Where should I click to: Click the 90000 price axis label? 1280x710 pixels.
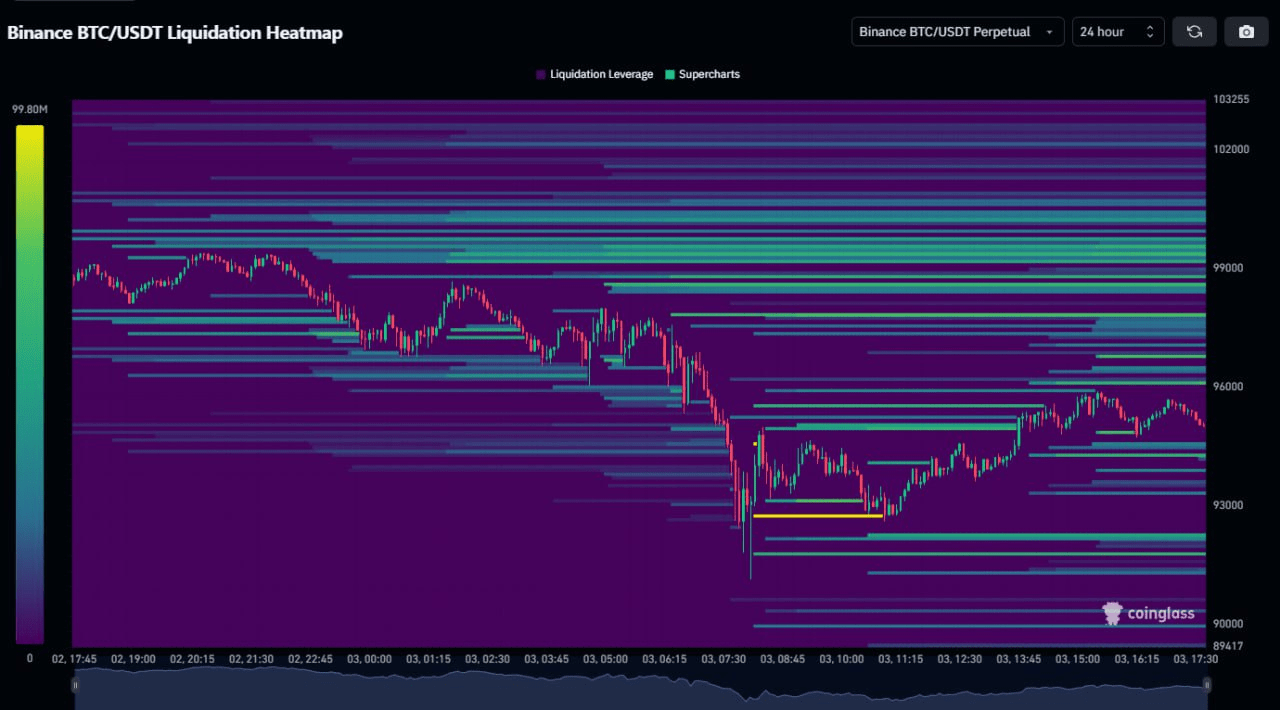click(1228, 624)
